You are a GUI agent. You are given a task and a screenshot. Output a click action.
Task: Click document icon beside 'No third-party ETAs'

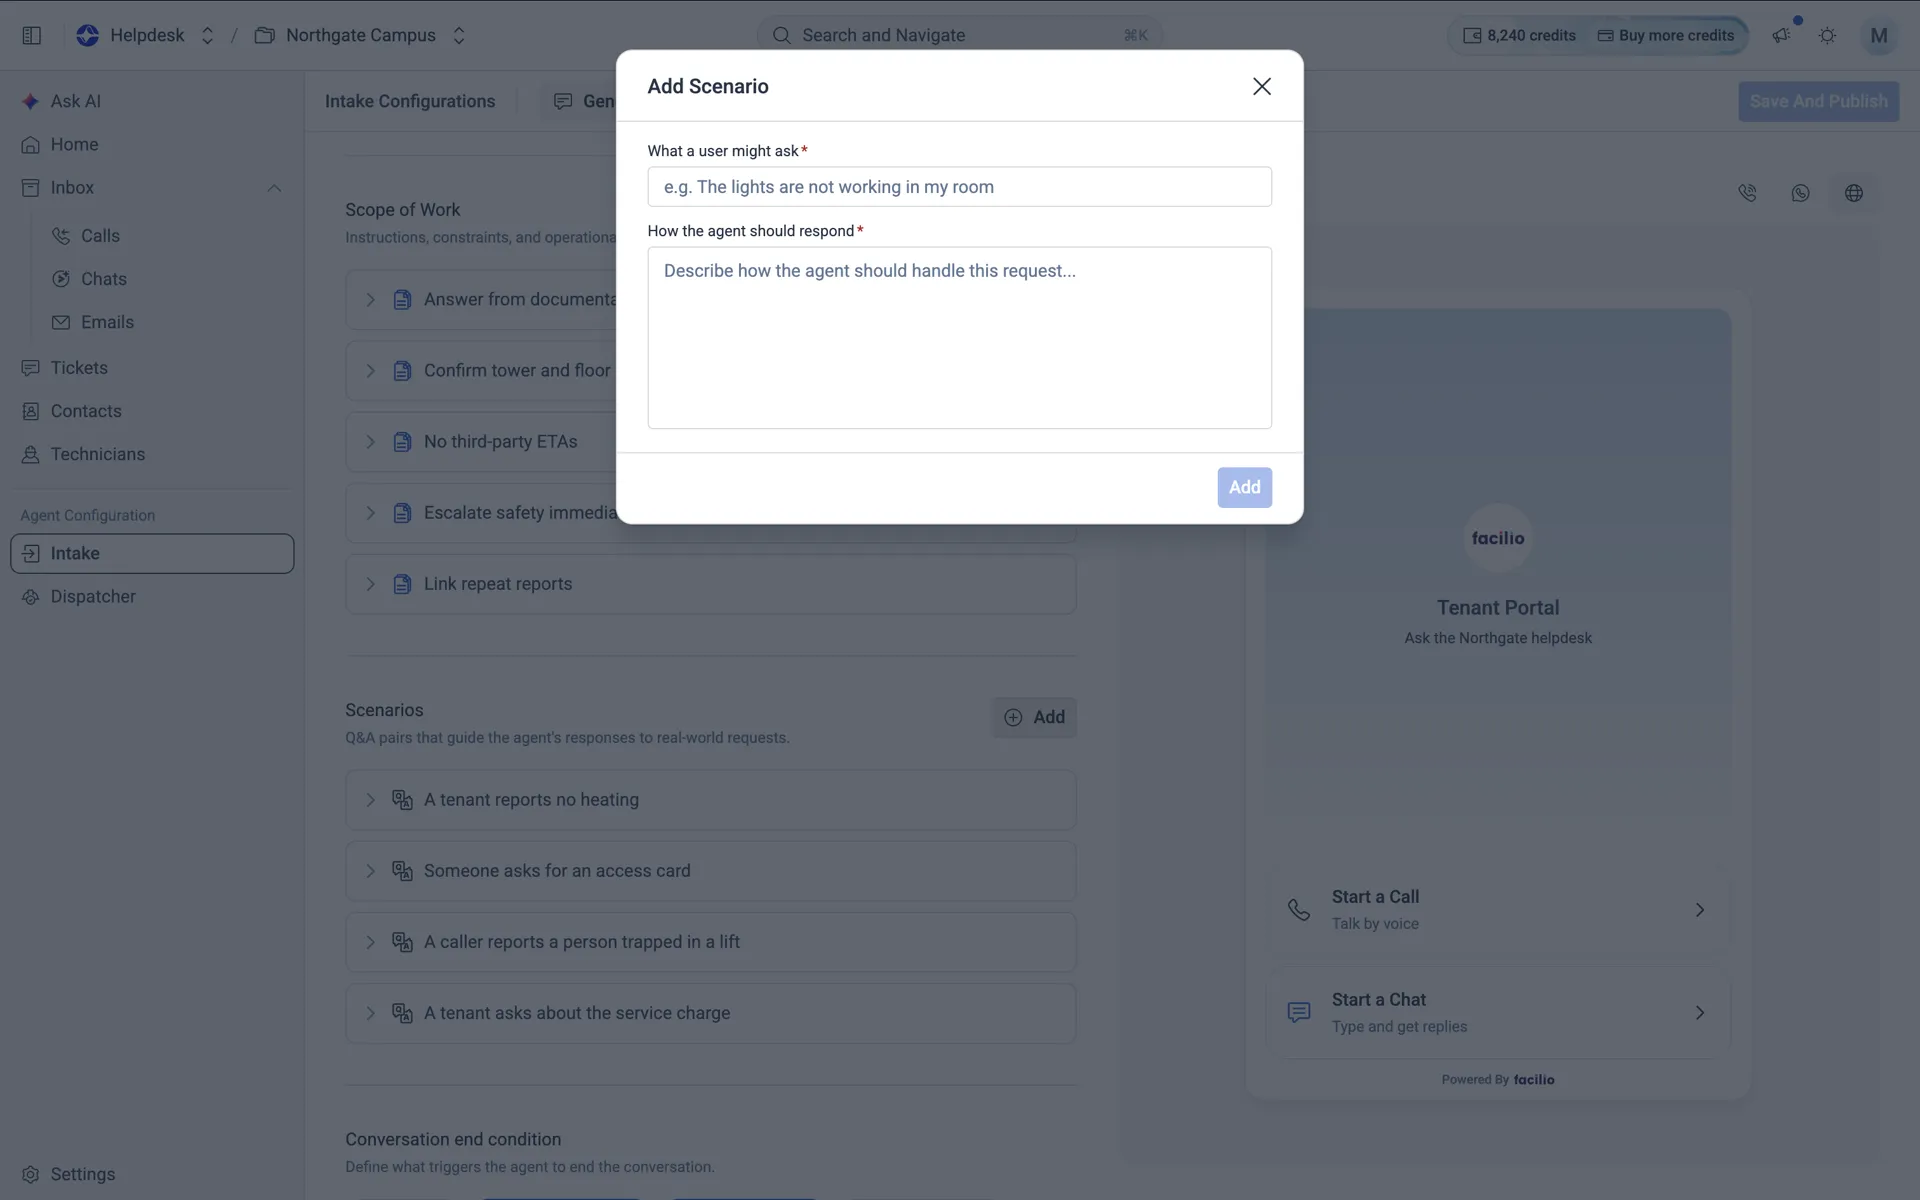[402, 442]
